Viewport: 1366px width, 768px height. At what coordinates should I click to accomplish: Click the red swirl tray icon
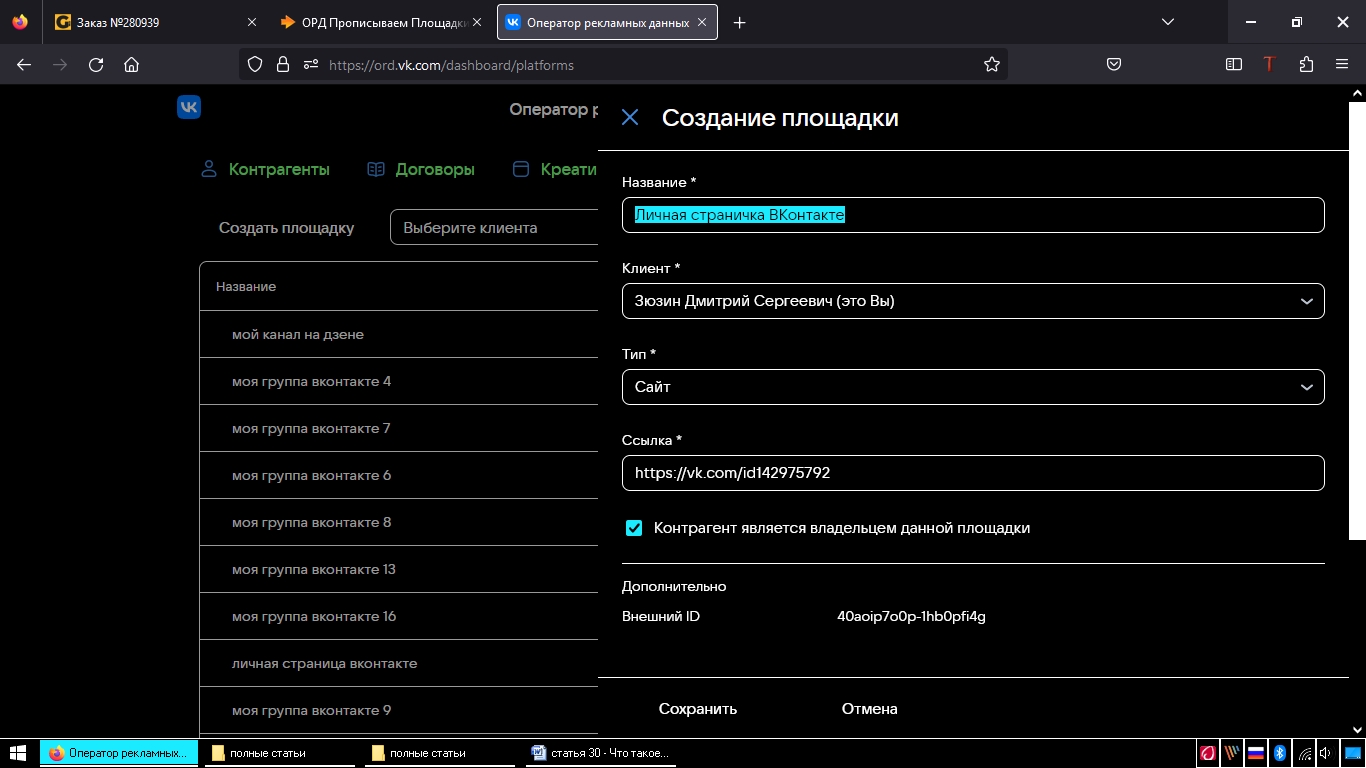[x=1208, y=753]
